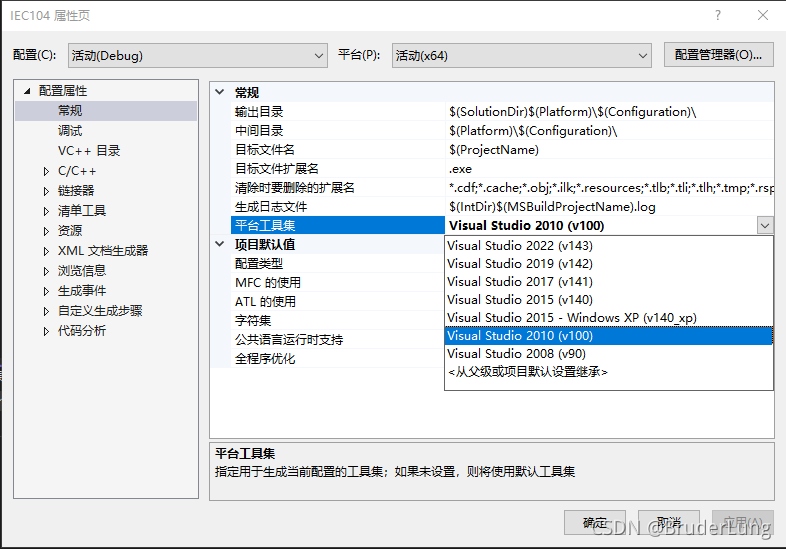The width and height of the screenshot is (786, 549).
Task: Click the 取消 button
Action: (669, 523)
